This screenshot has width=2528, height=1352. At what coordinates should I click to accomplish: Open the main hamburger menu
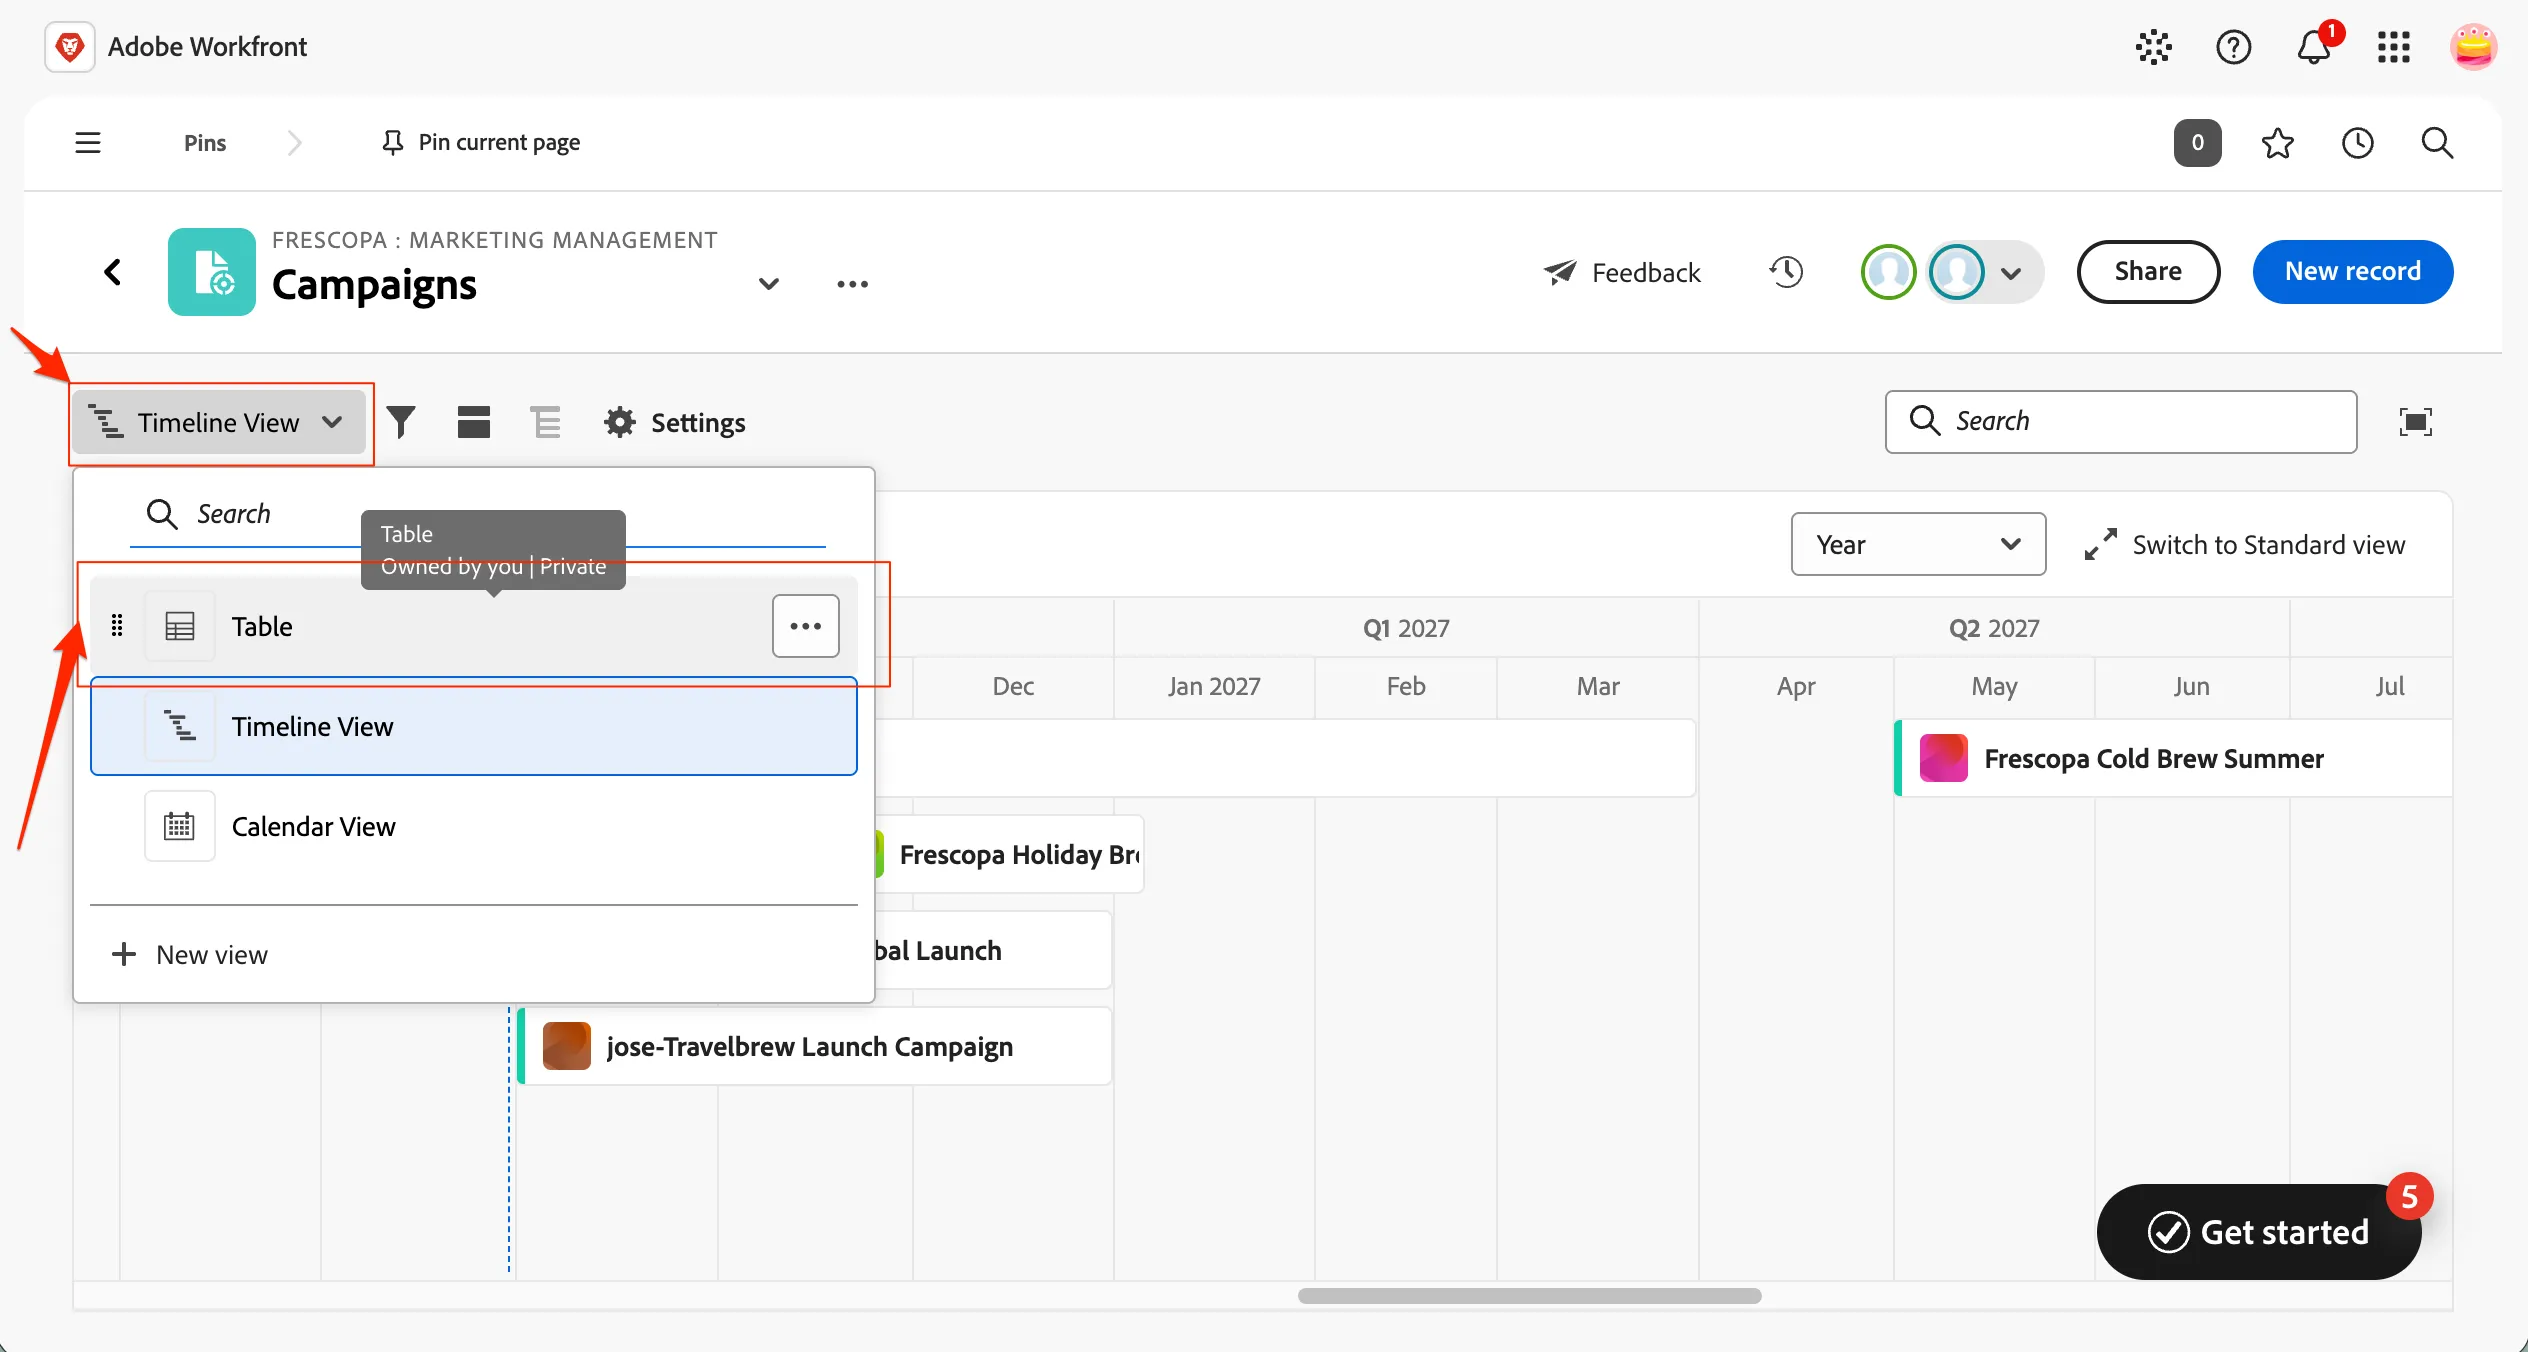pyautogui.click(x=88, y=143)
